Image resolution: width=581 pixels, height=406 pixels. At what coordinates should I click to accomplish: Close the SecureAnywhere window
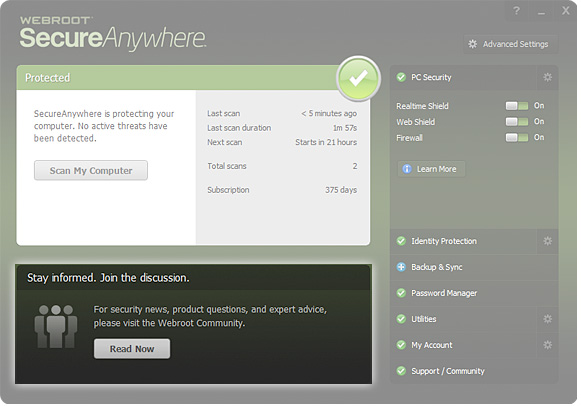pyautogui.click(x=565, y=11)
